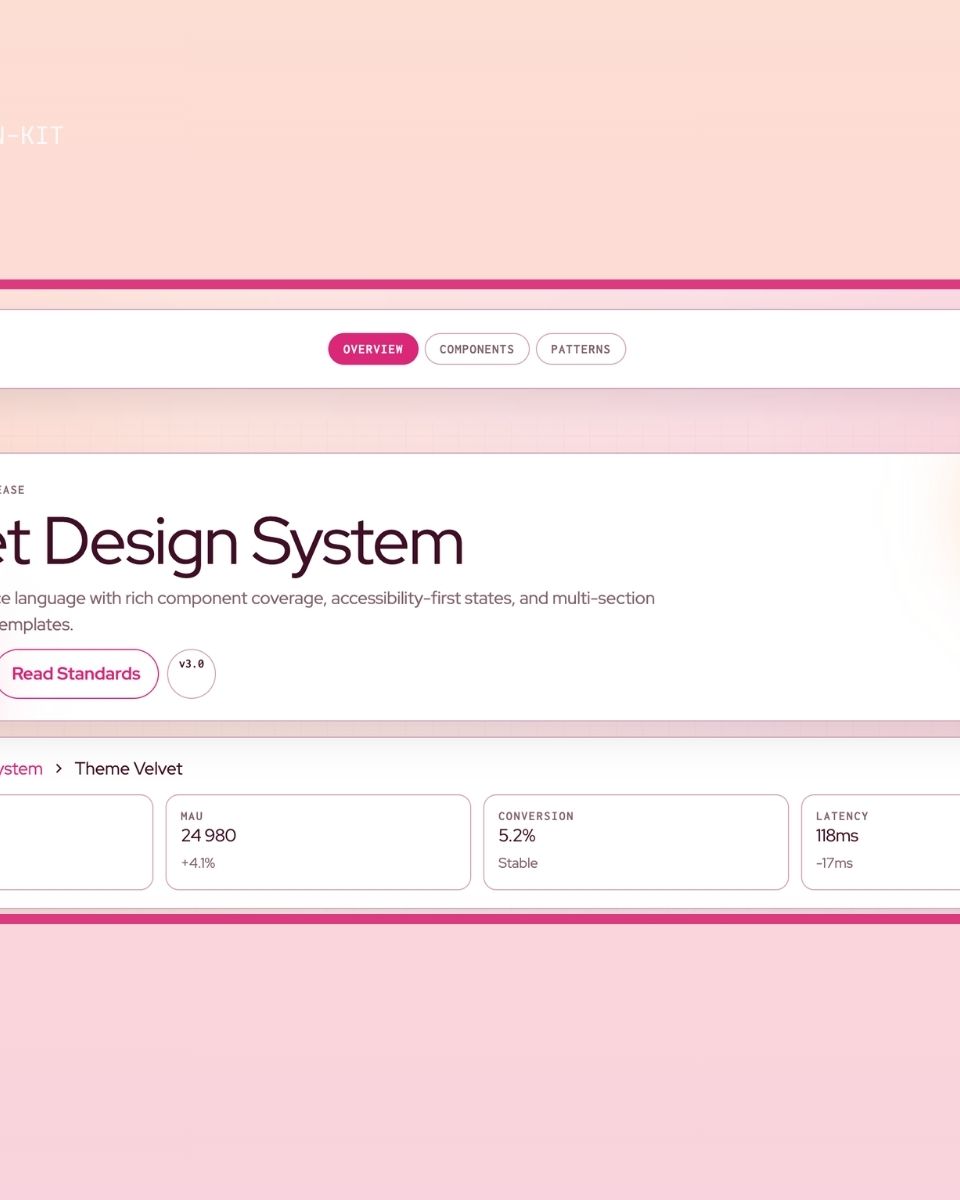Screen dimensions: 960x1200
Task: Open the MAU metric card
Action: pyautogui.click(x=318, y=842)
